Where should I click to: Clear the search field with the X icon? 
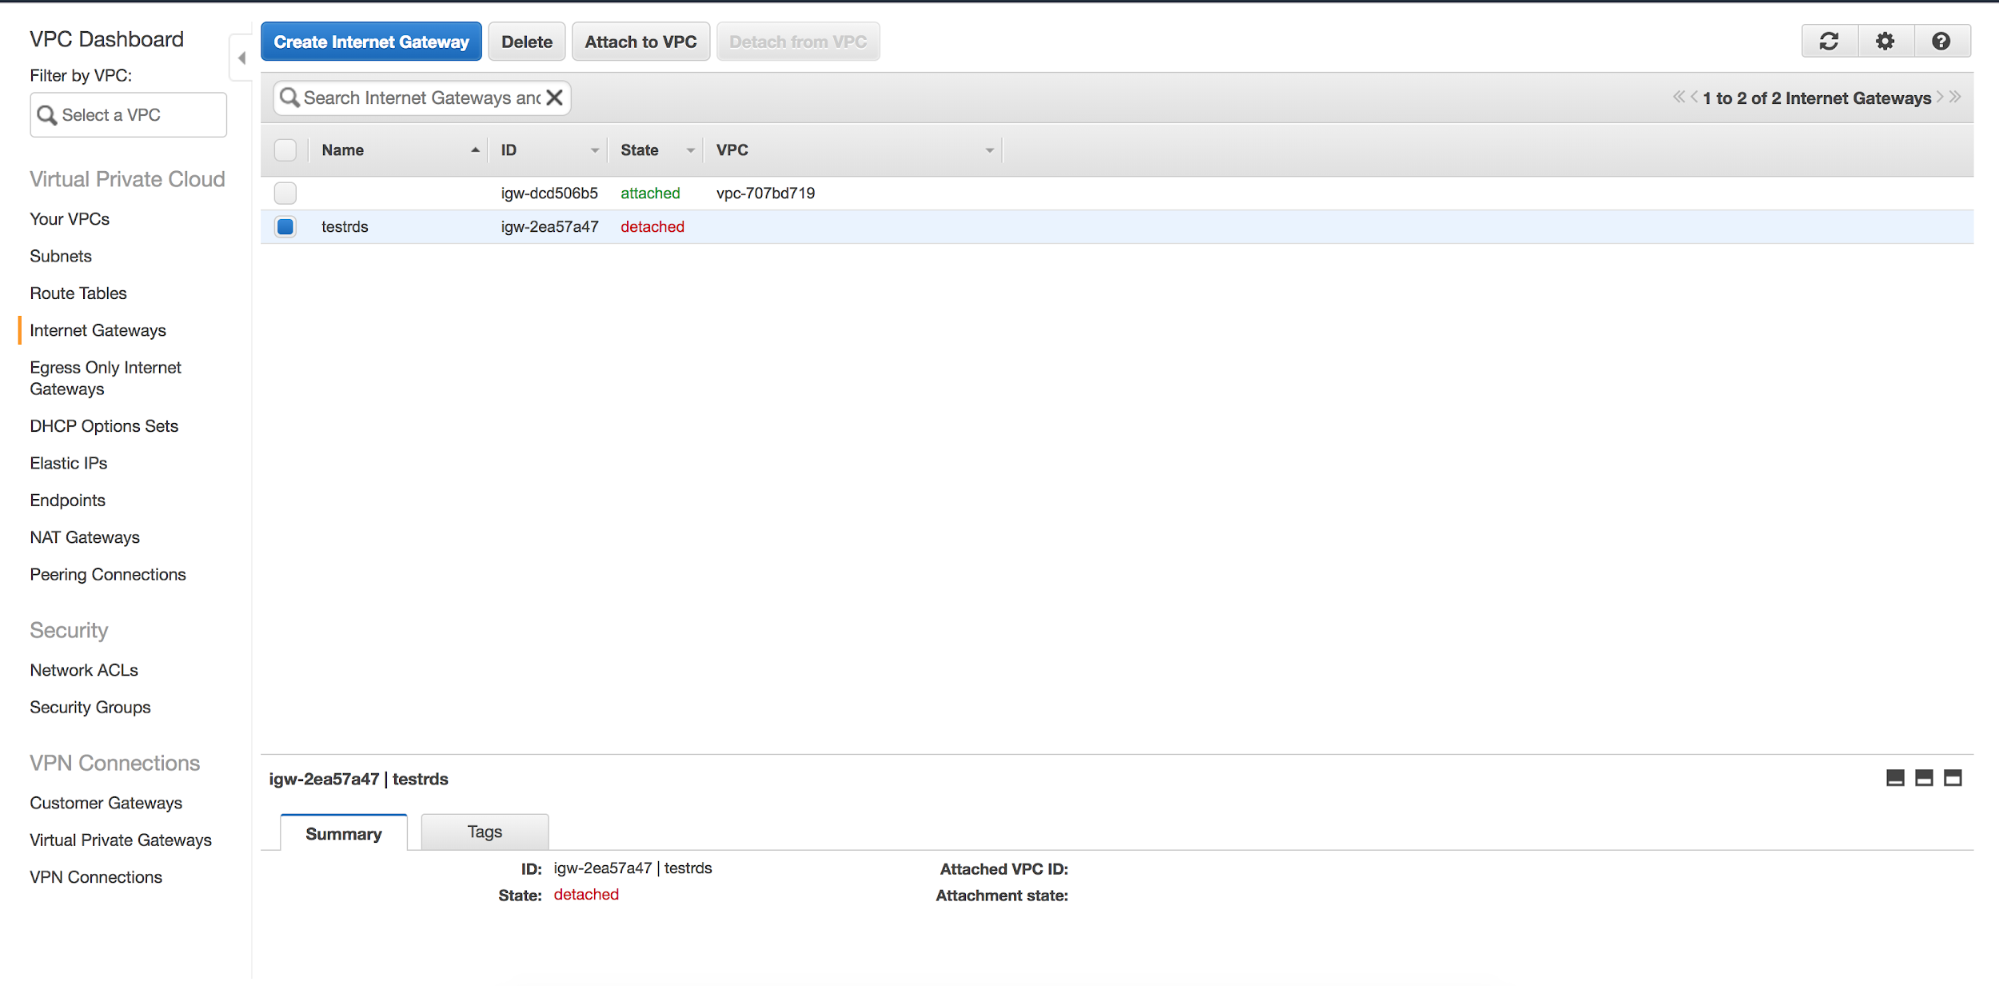pos(554,97)
